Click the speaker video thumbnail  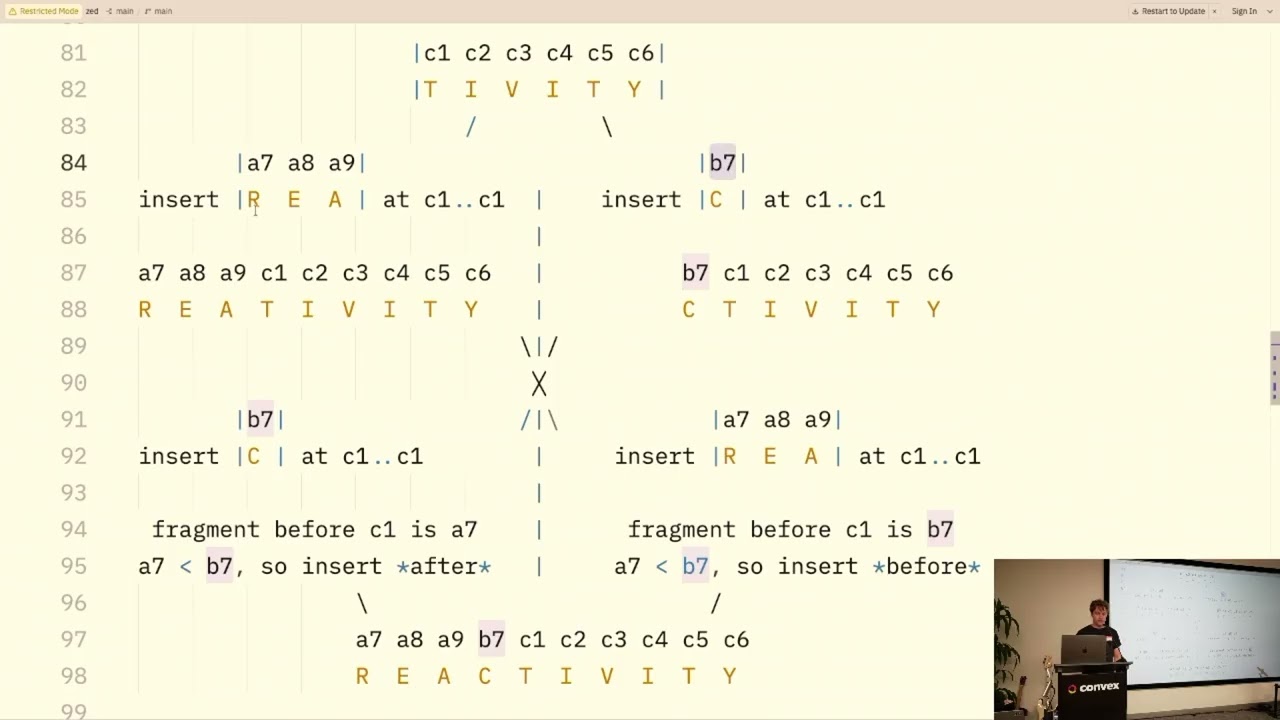coord(1137,639)
